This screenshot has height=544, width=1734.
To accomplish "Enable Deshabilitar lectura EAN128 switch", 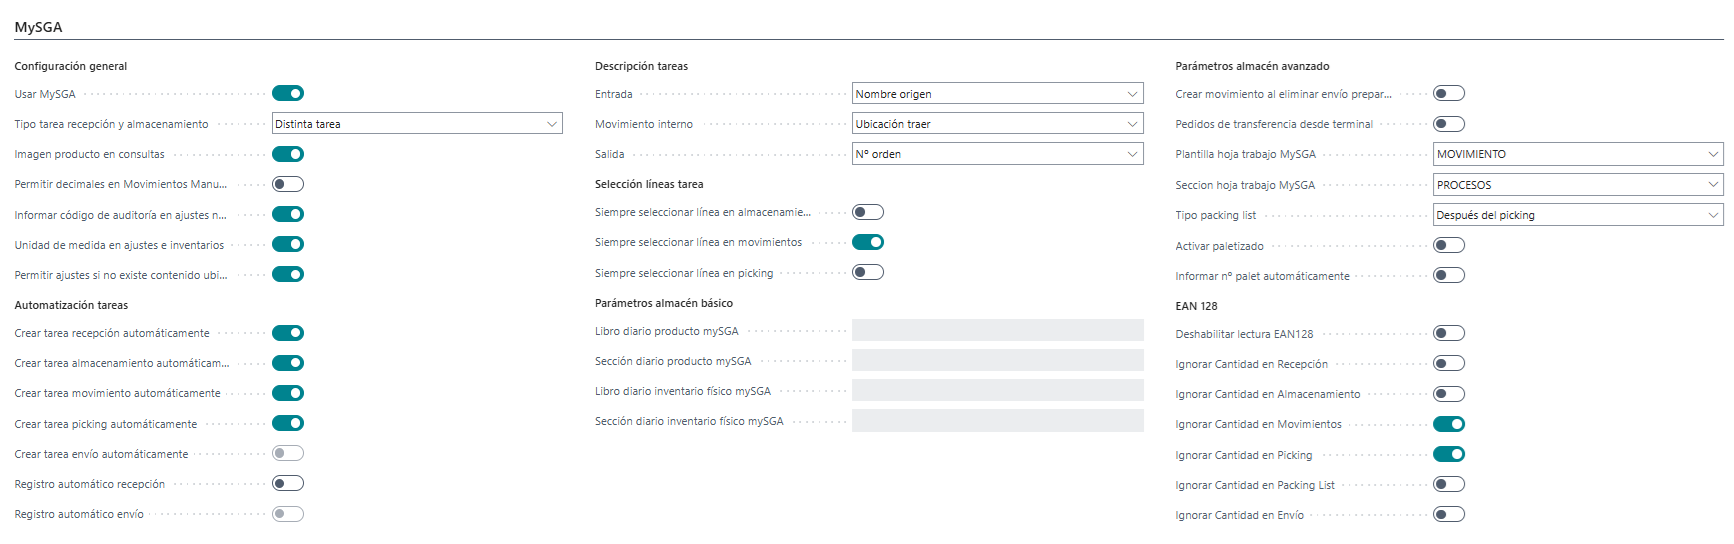I will click(x=1449, y=333).
